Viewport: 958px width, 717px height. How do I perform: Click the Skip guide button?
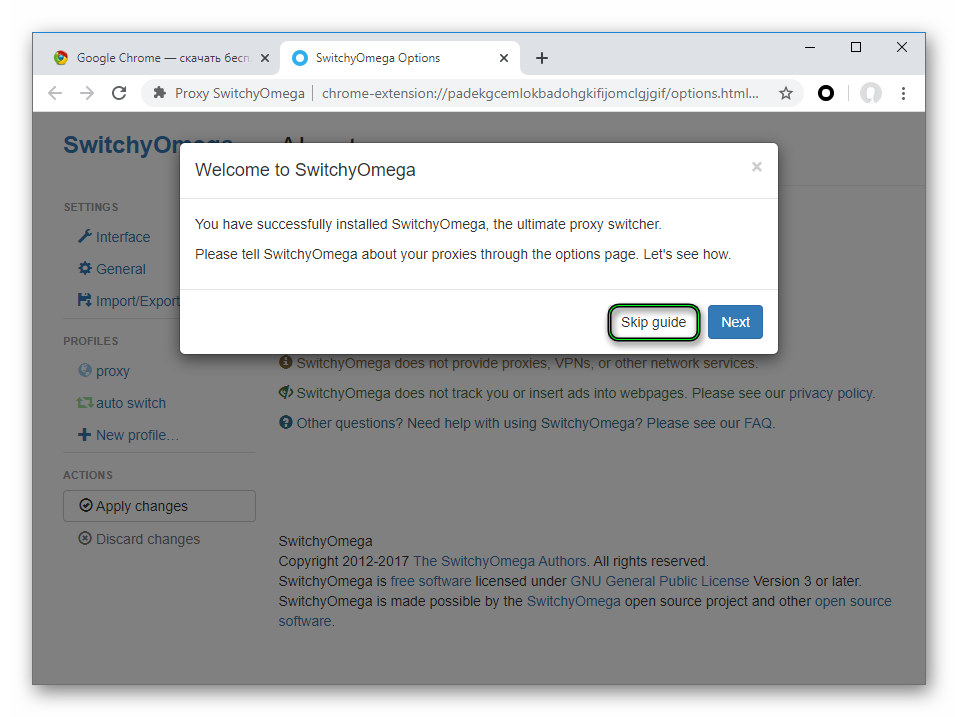coord(653,322)
